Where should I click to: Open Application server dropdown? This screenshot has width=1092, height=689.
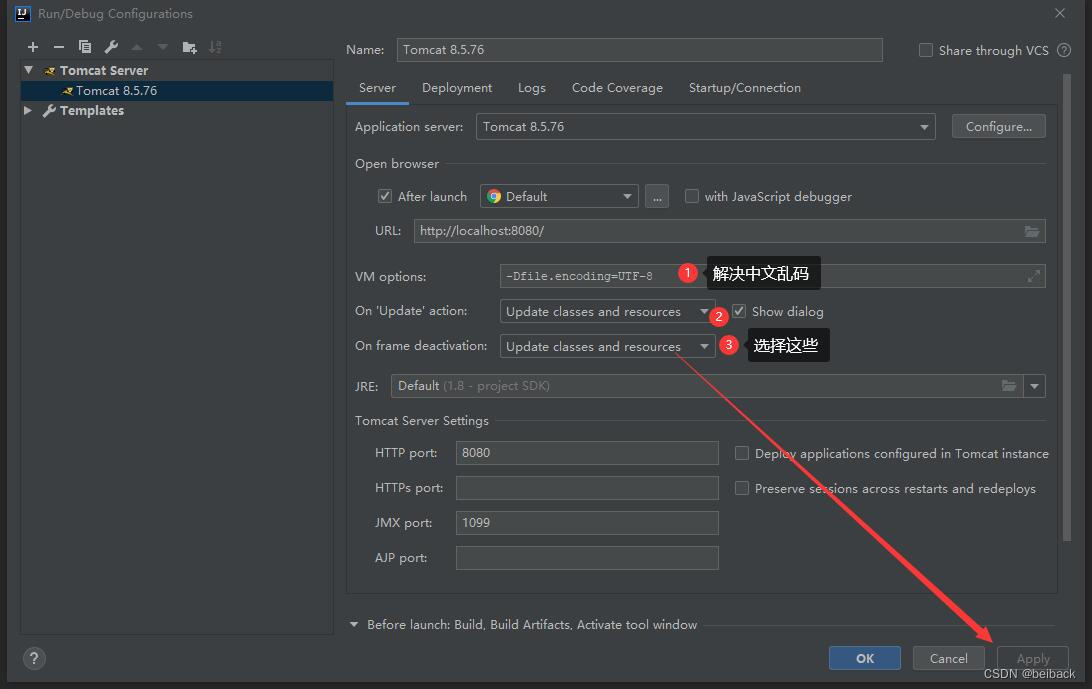pos(705,127)
